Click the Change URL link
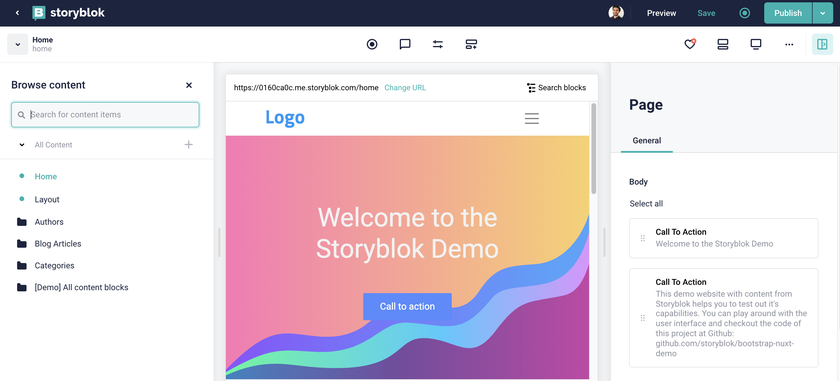This screenshot has height=381, width=840. 405,87
